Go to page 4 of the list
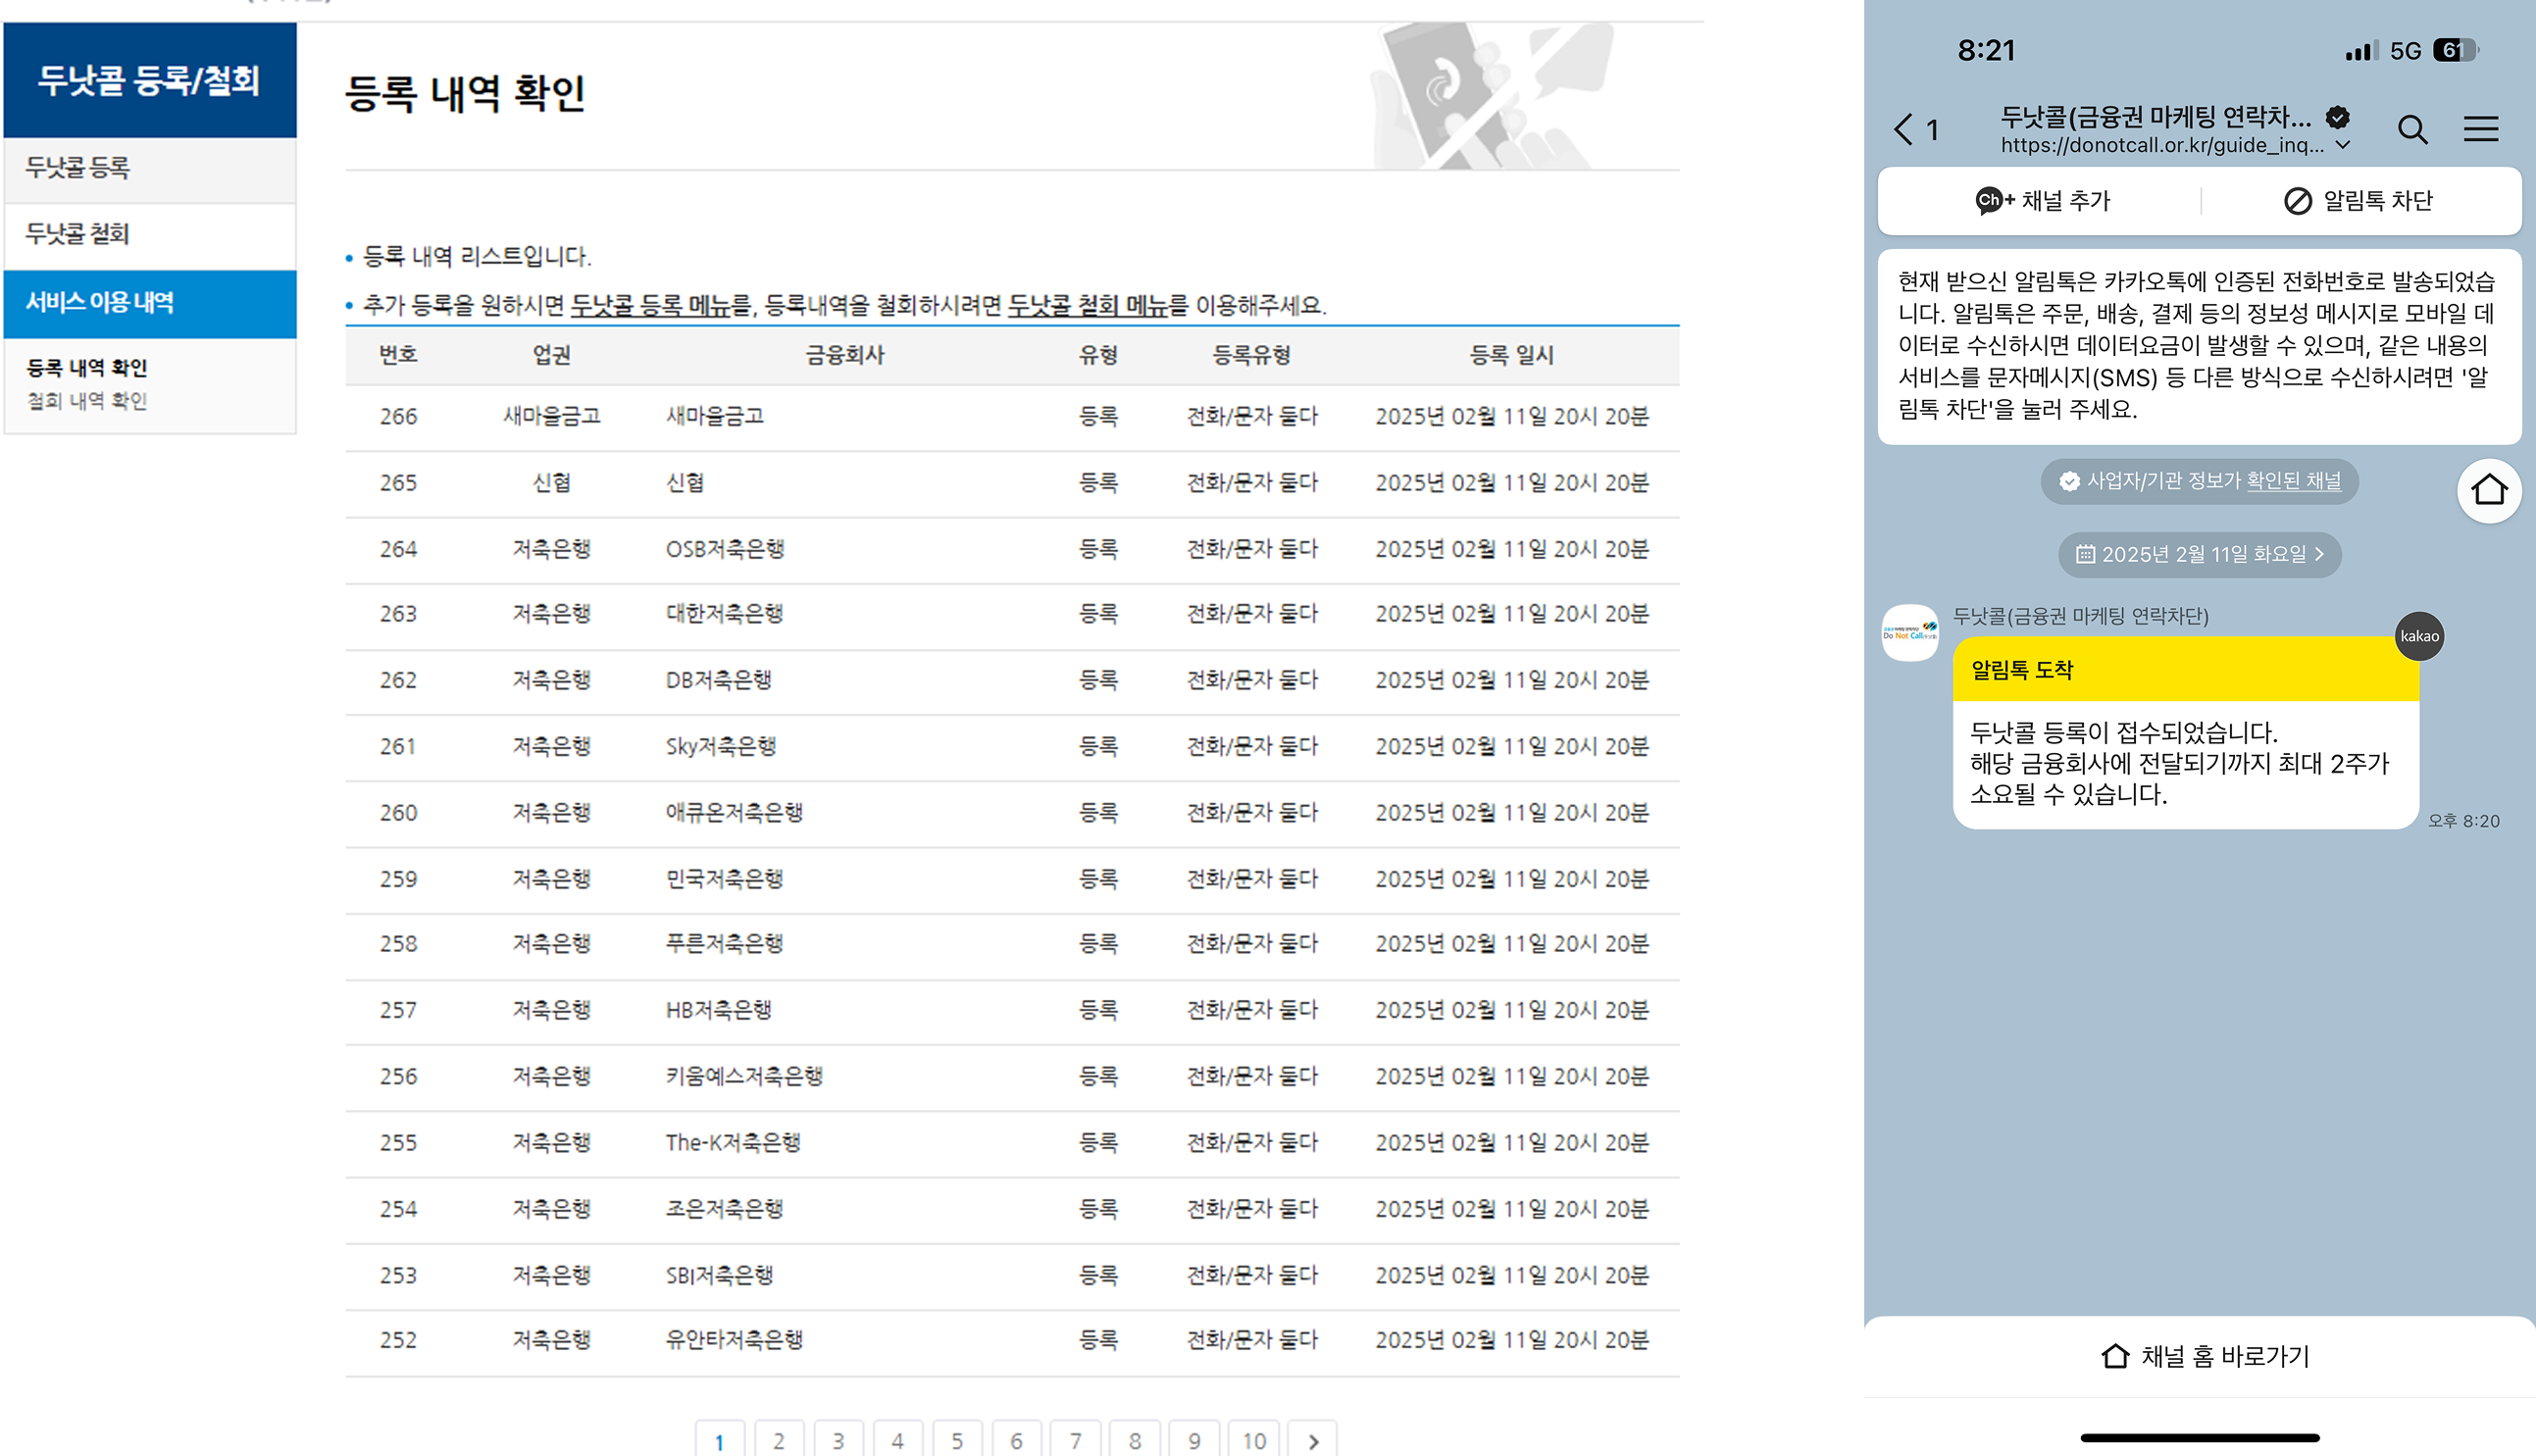Image resolution: width=2536 pixels, height=1456 pixels. coord(897,1440)
